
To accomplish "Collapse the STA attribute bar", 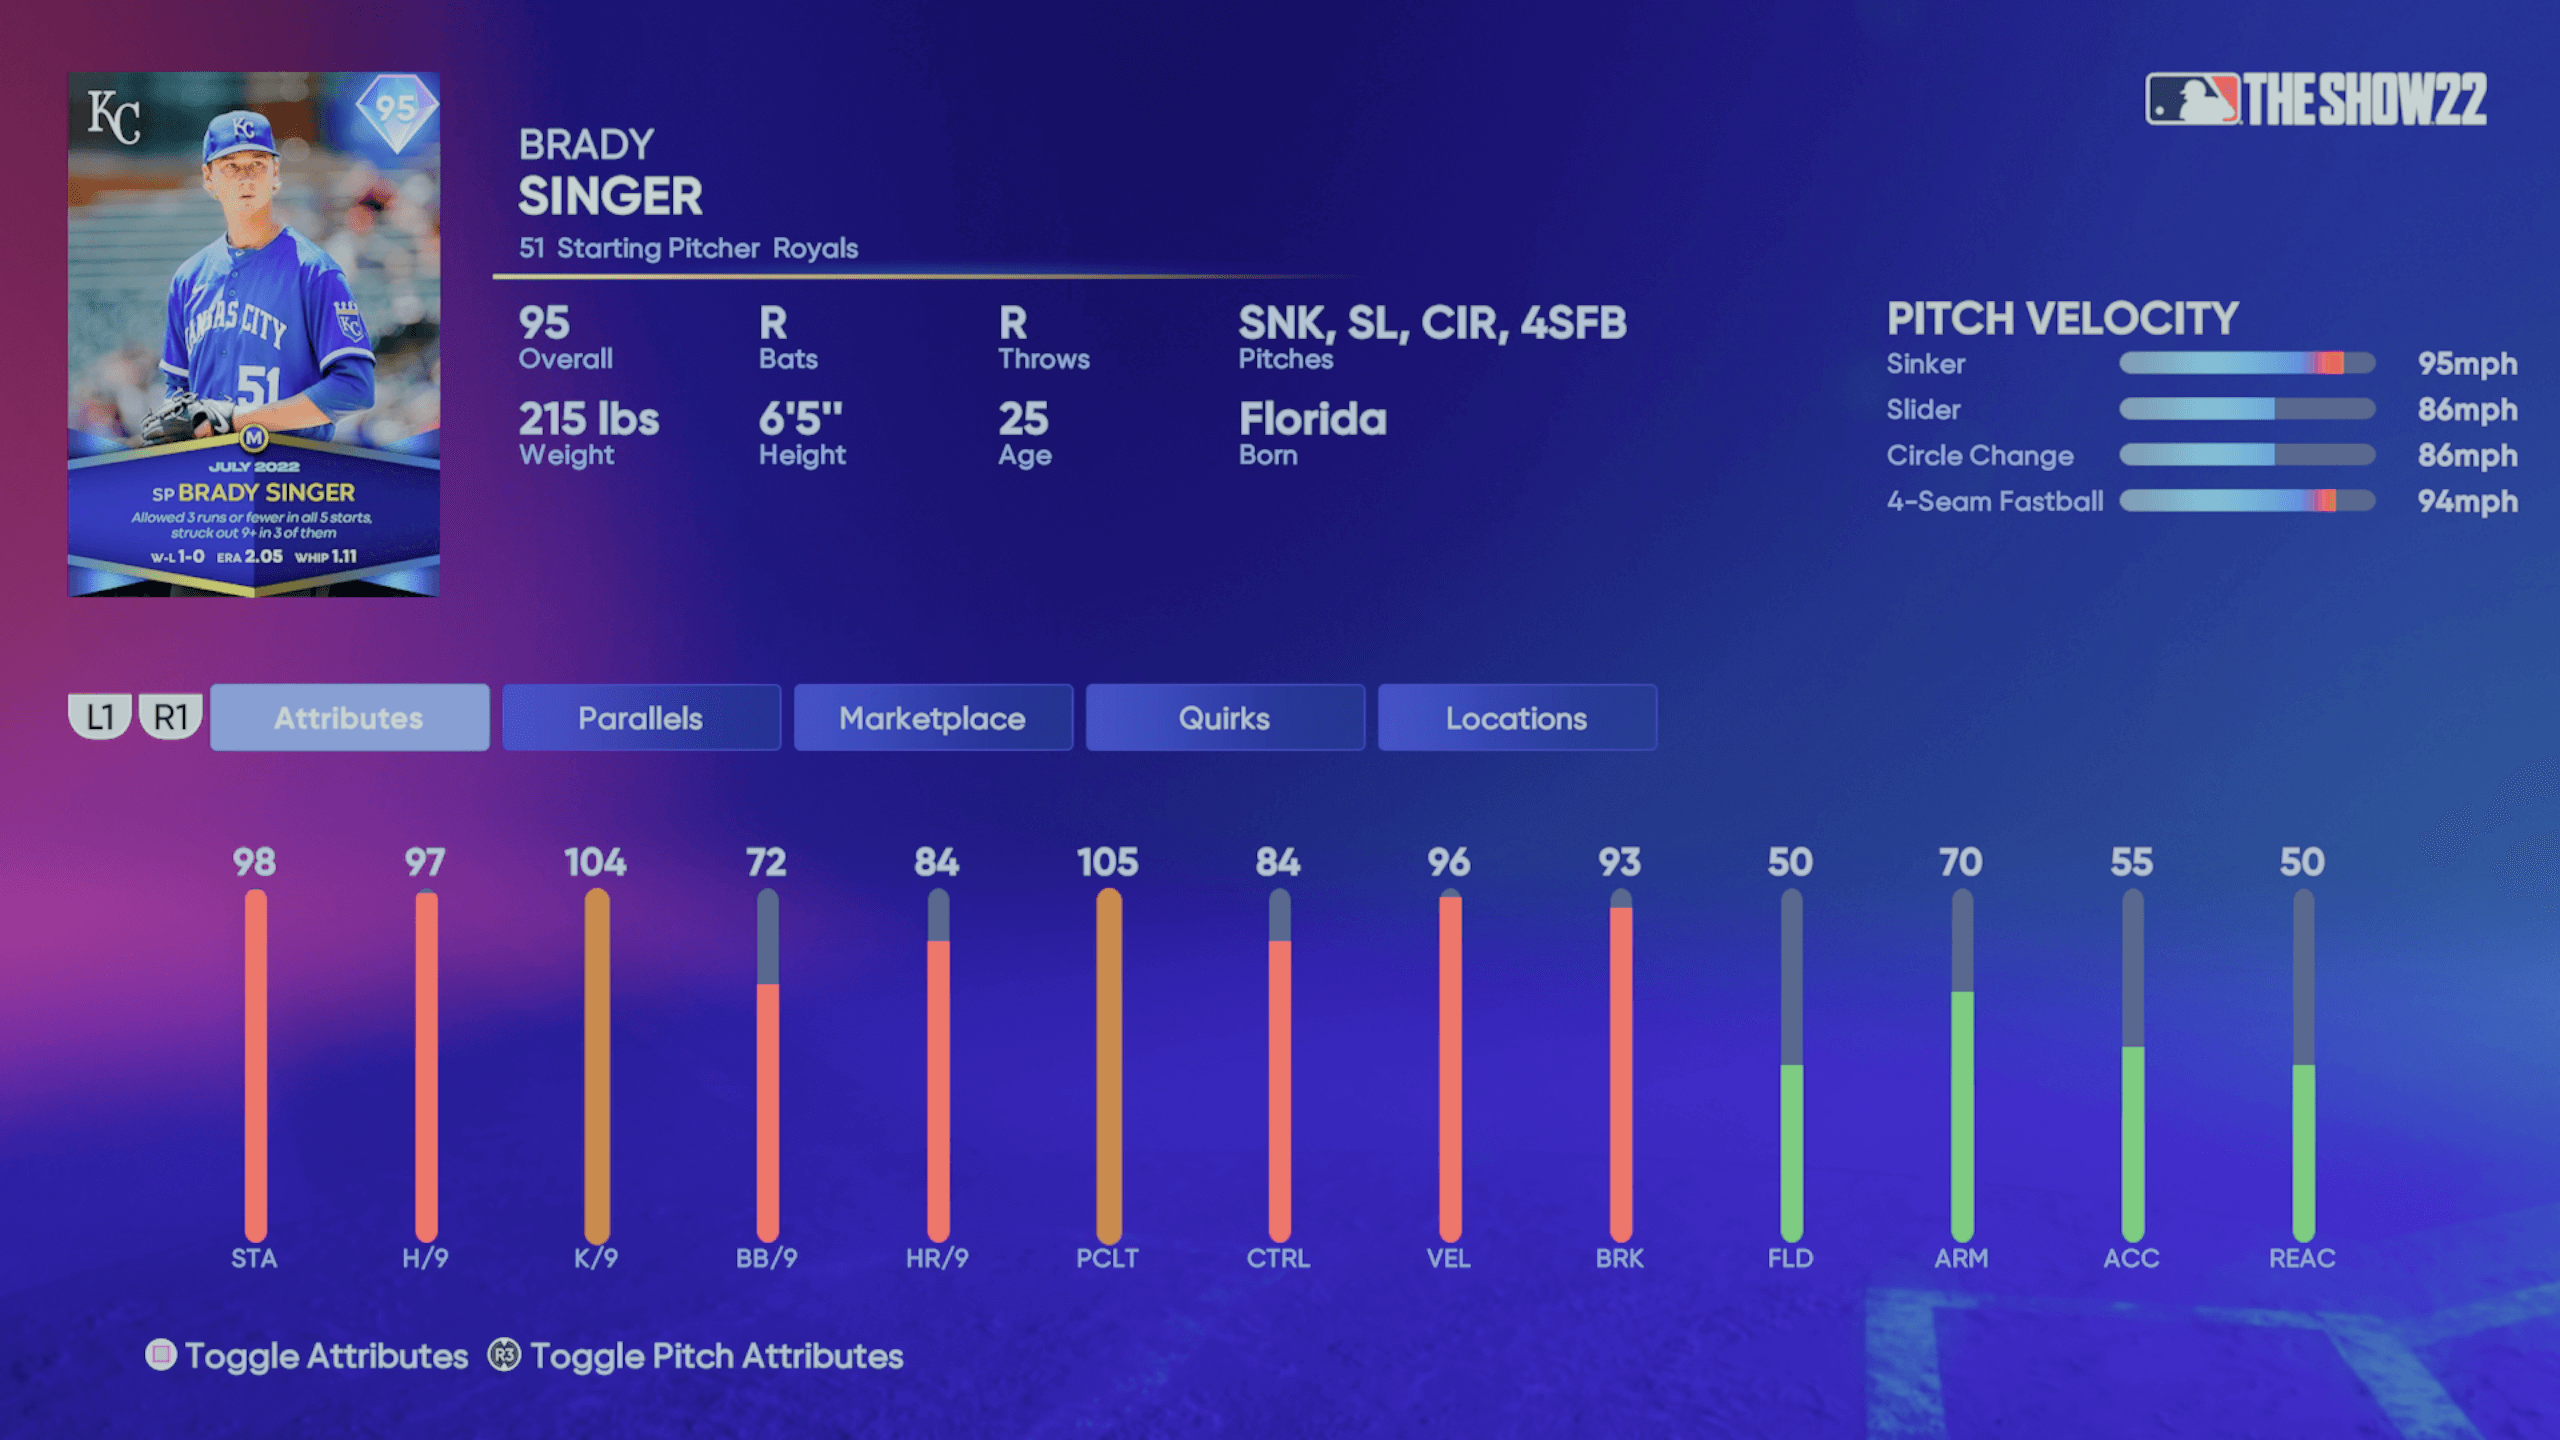I will coord(255,1055).
